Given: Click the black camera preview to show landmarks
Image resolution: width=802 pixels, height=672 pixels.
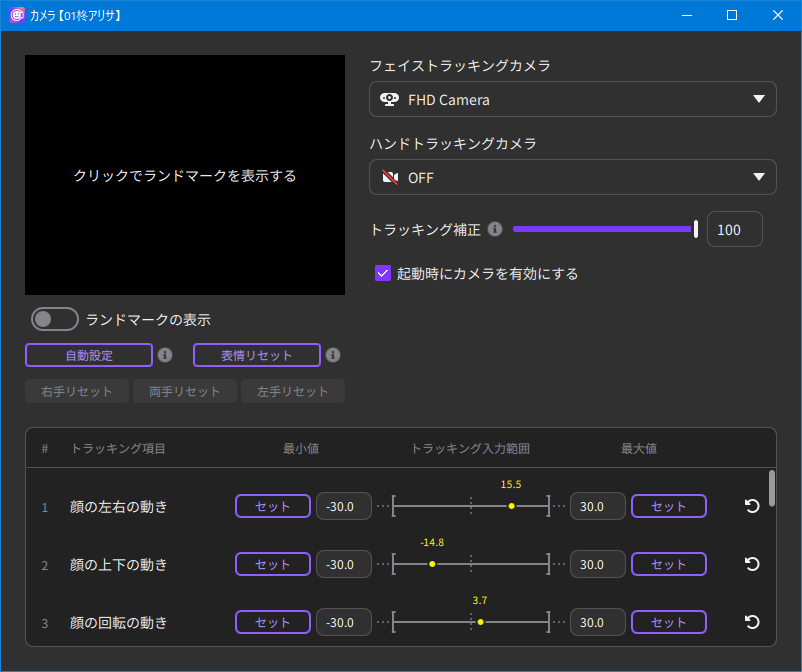Looking at the screenshot, I should click(185, 175).
